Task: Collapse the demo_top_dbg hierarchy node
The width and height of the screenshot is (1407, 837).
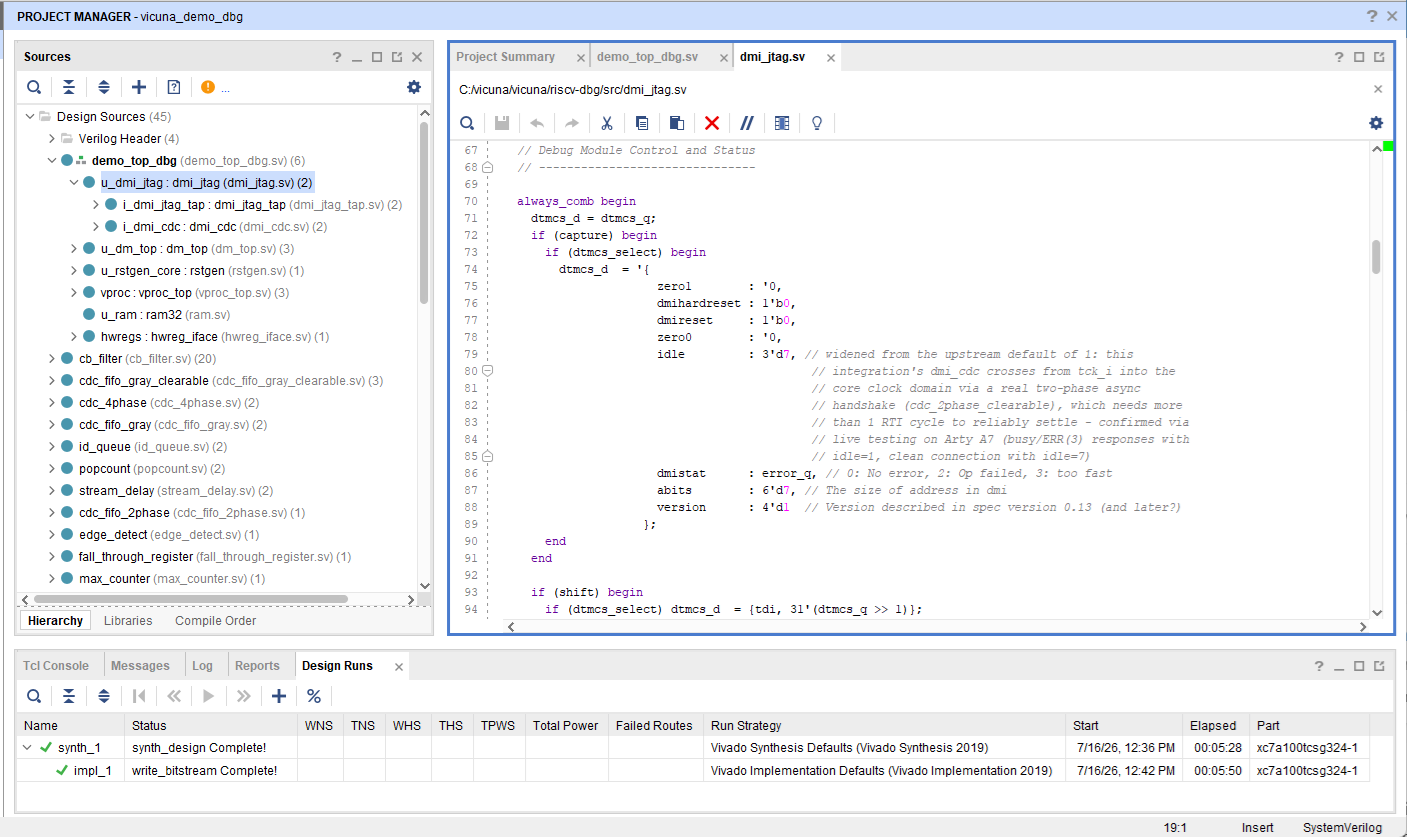Action: [x=52, y=161]
